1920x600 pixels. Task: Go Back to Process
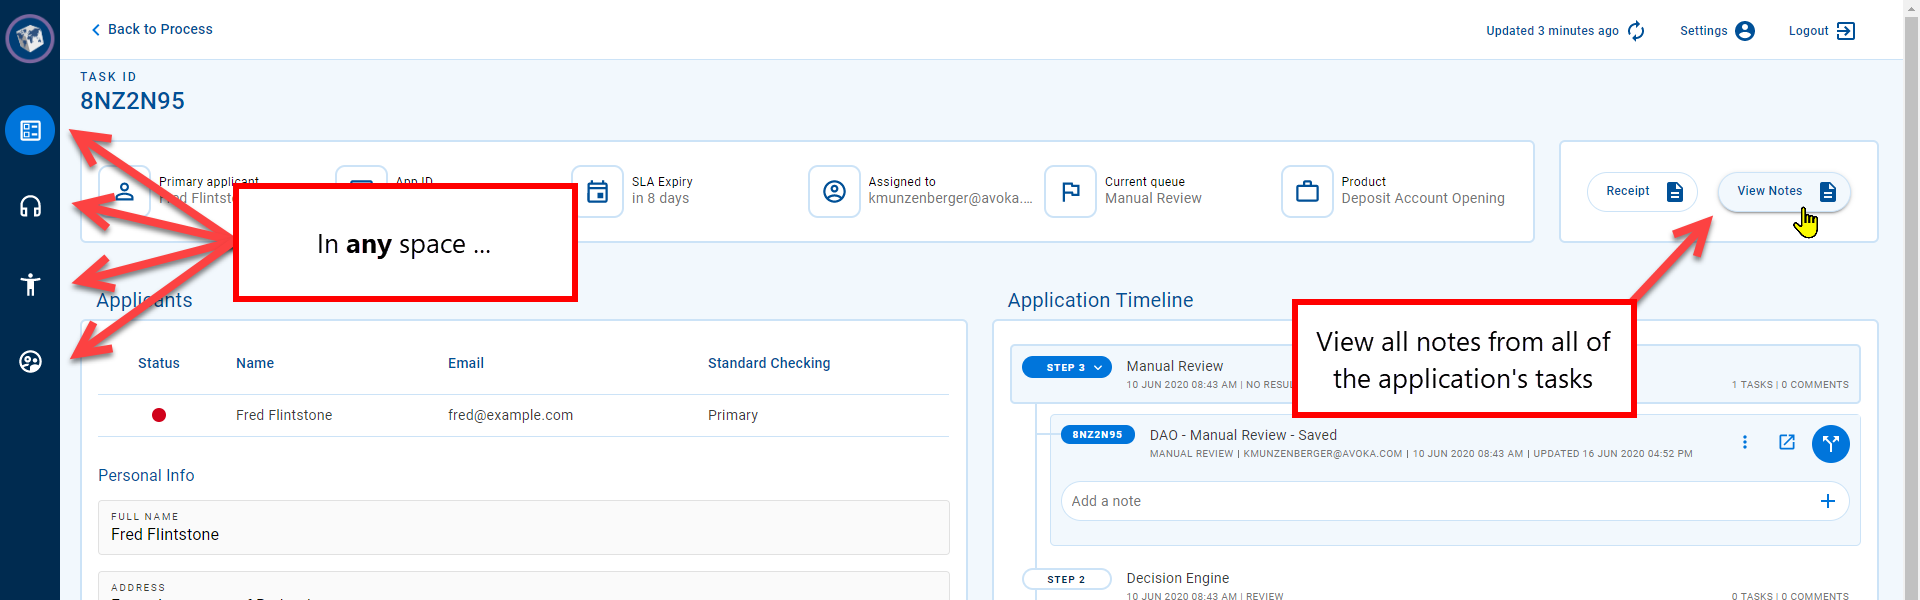(x=152, y=29)
